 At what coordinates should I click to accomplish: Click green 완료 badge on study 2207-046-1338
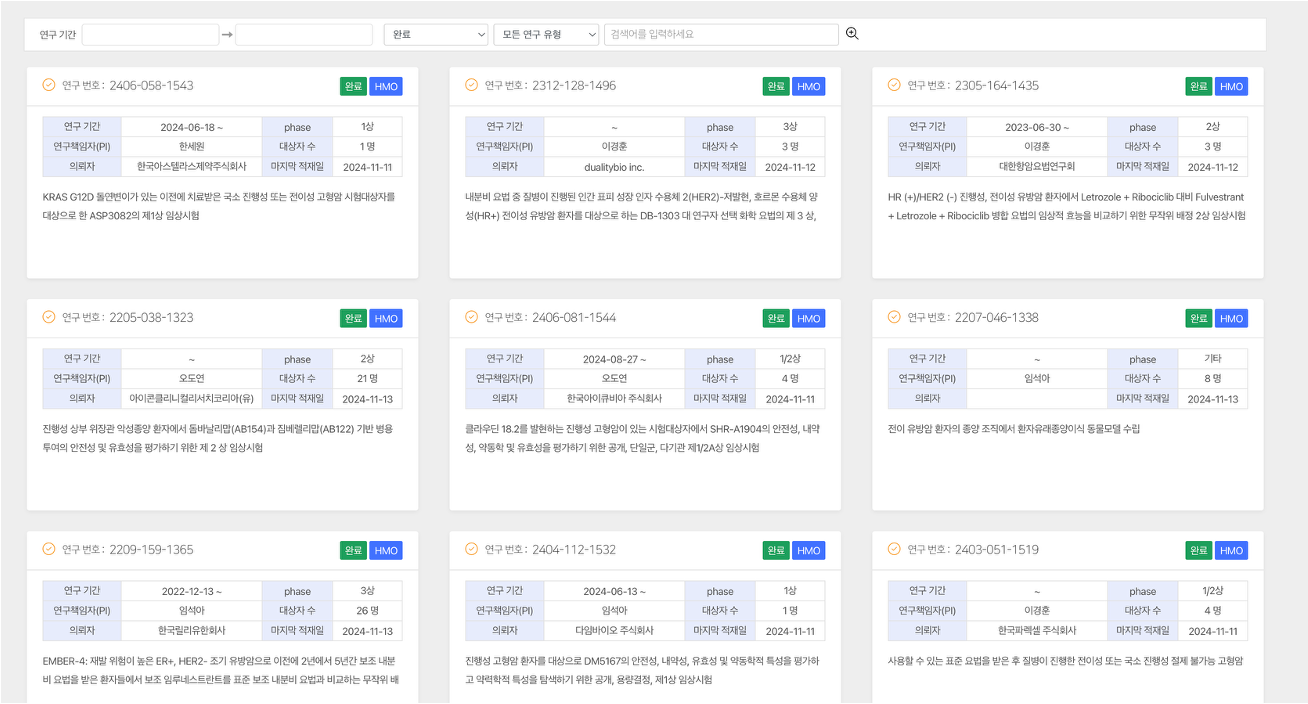[x=1198, y=318]
